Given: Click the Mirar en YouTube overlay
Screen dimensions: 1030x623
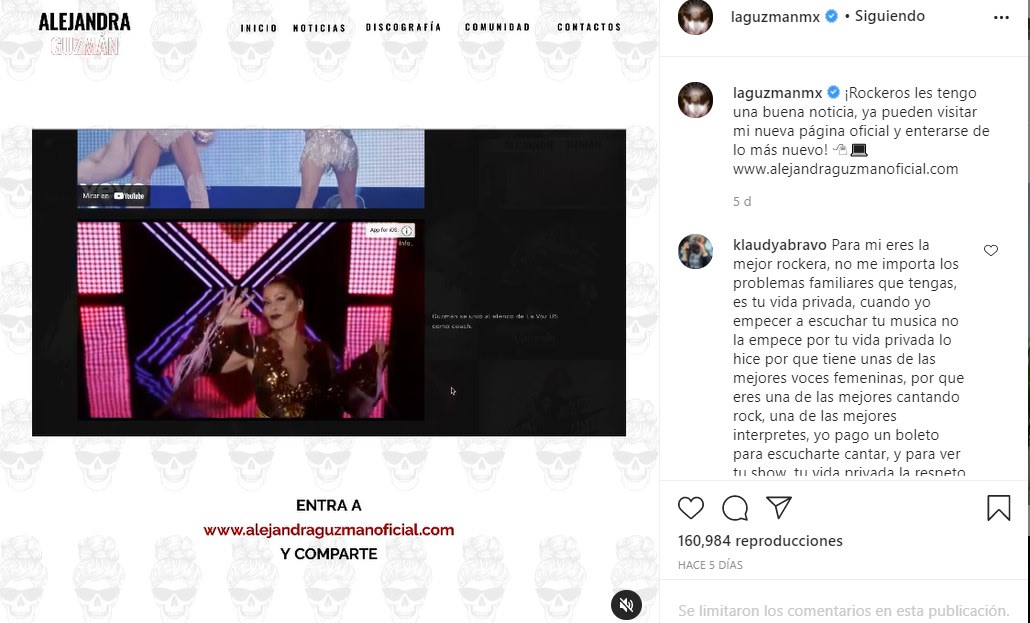Looking at the screenshot, I should coord(113,195).
